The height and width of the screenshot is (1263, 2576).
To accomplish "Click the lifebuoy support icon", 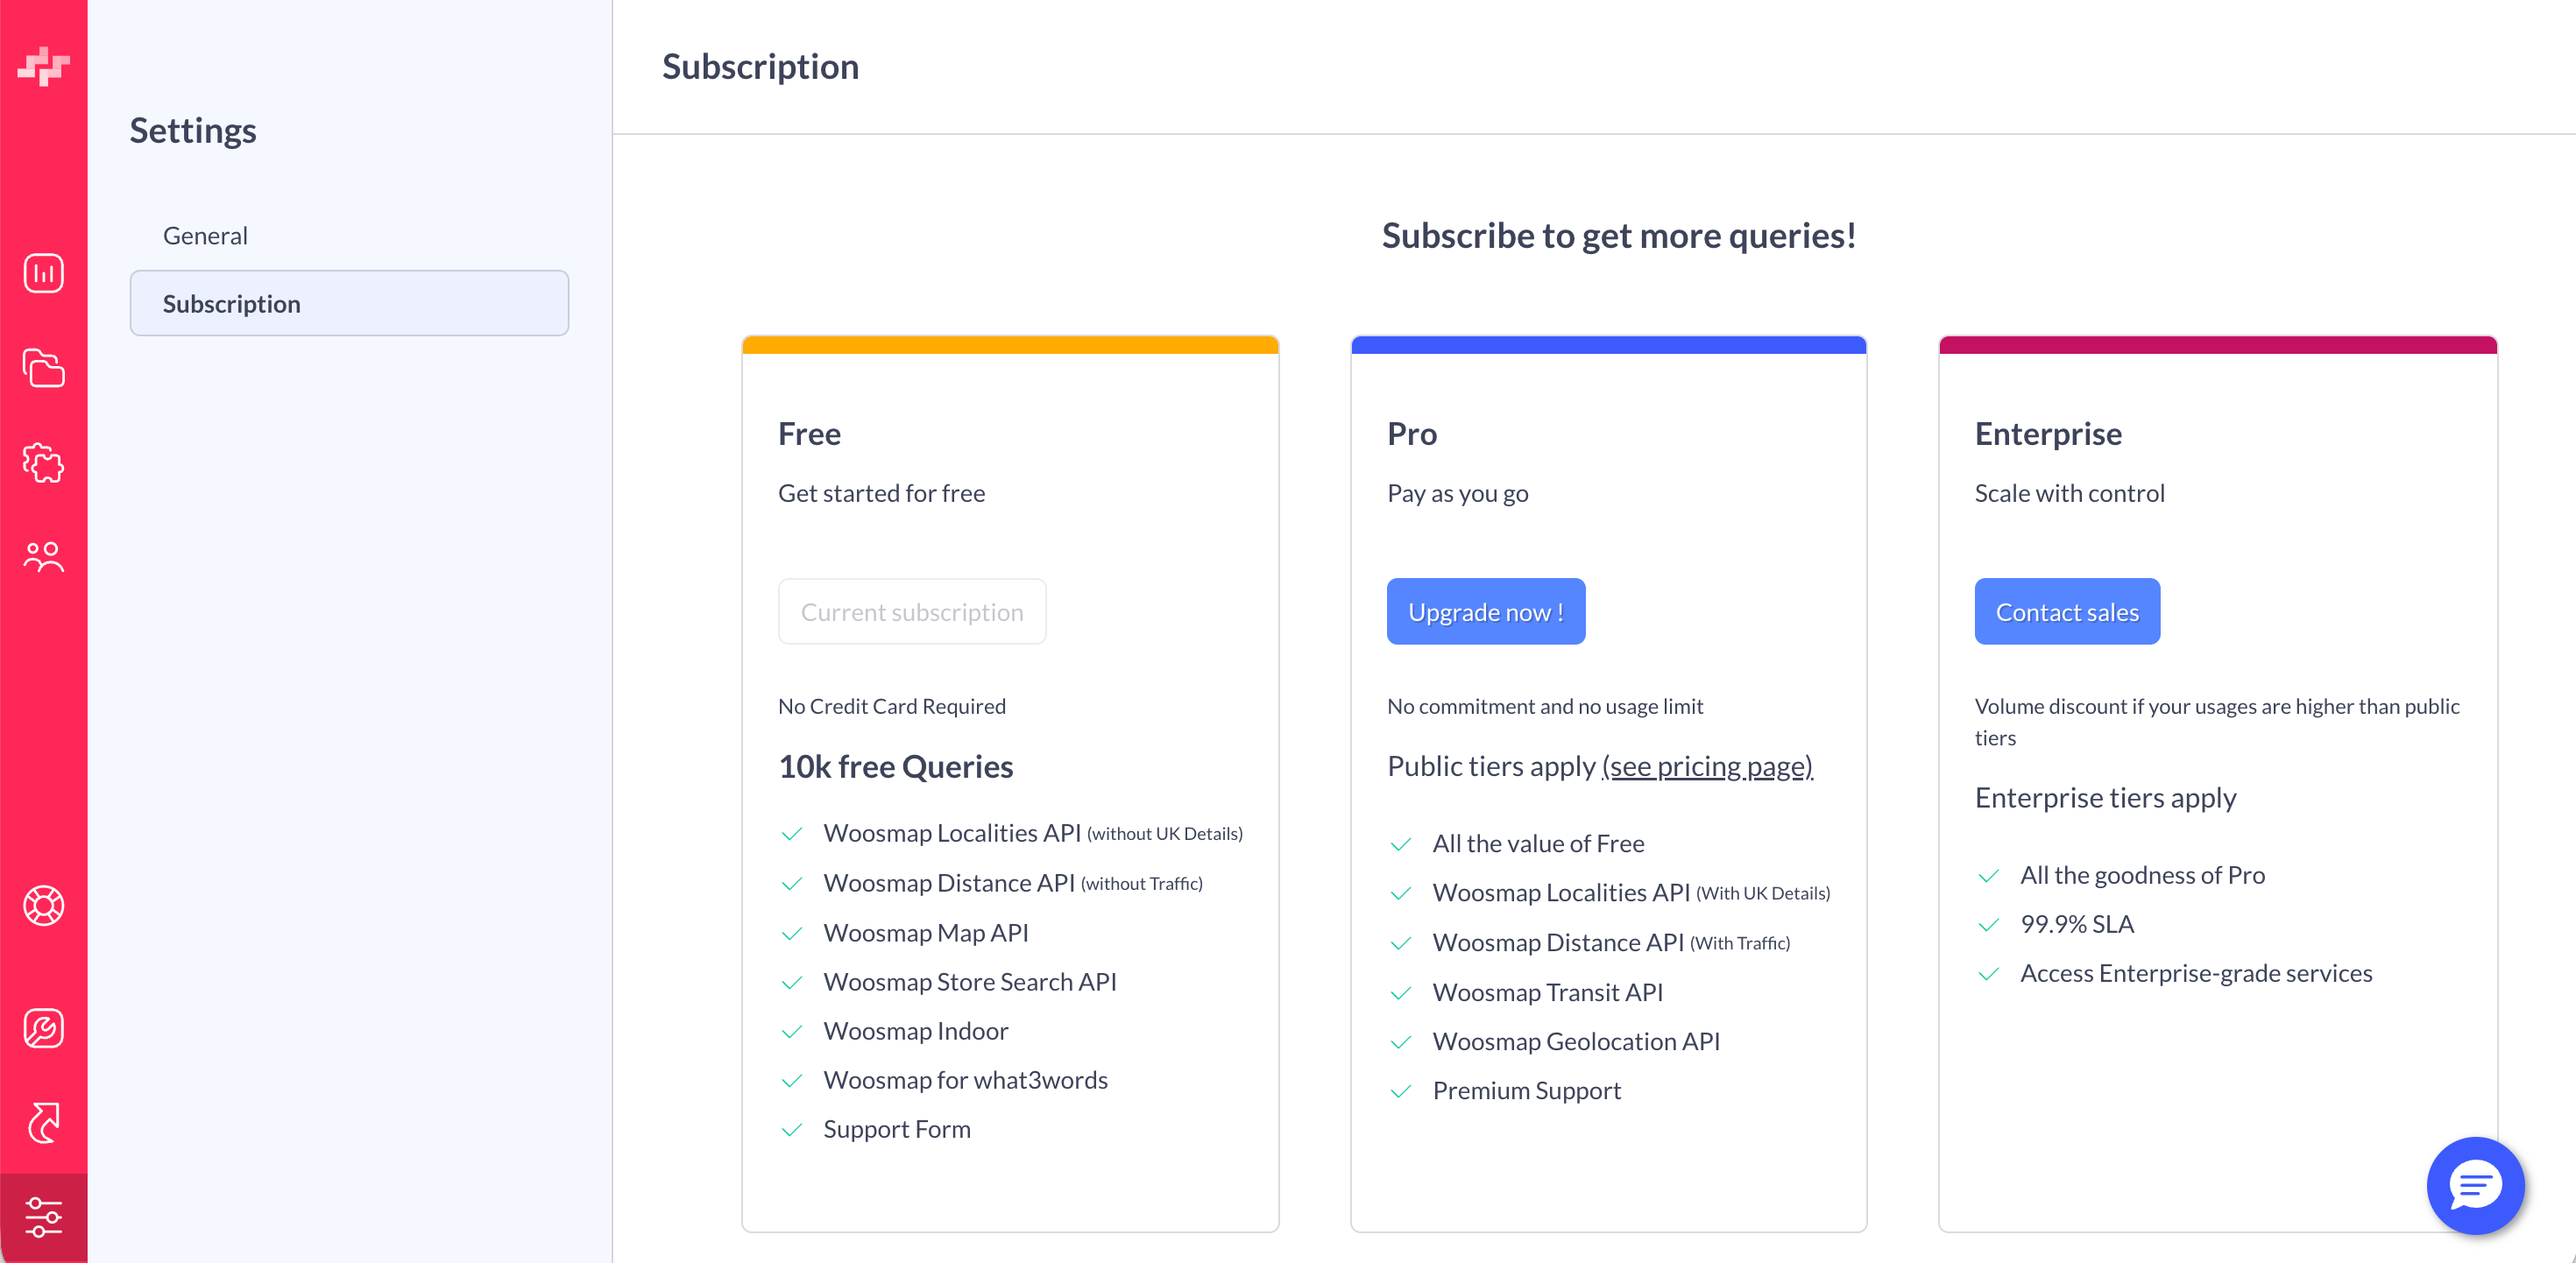I will click(44, 906).
